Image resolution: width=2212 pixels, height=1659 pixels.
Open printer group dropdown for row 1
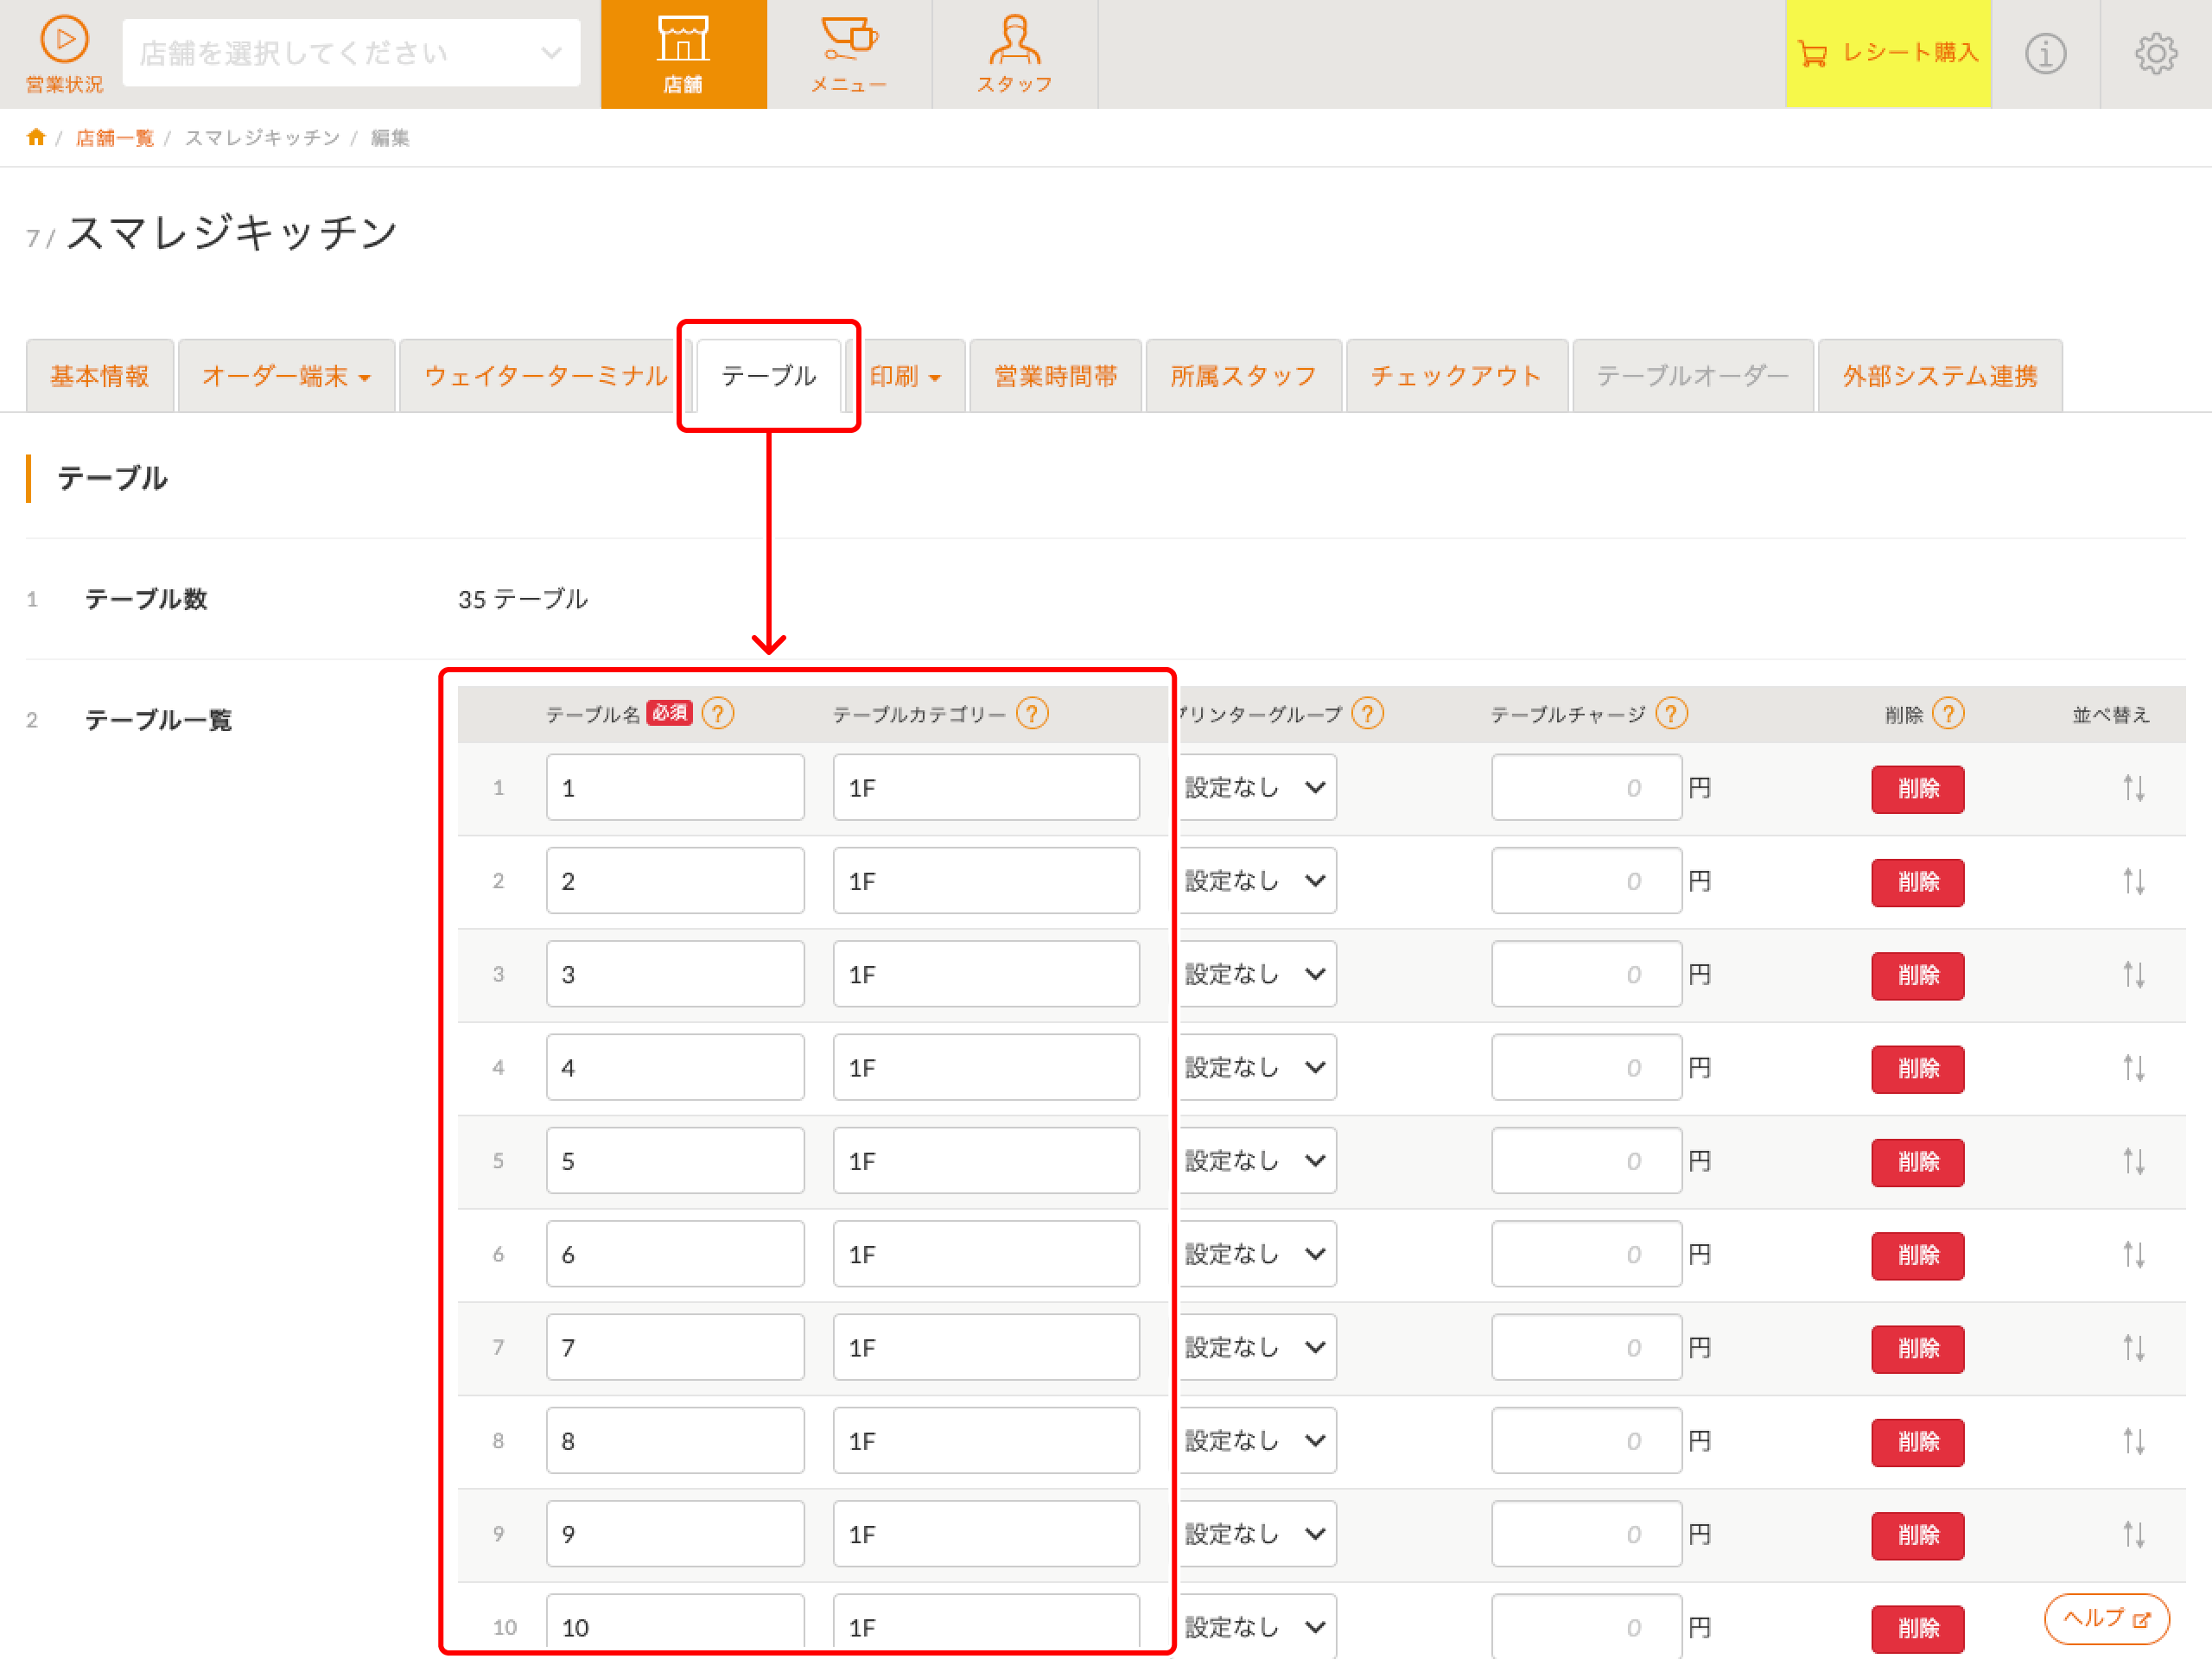[1257, 788]
